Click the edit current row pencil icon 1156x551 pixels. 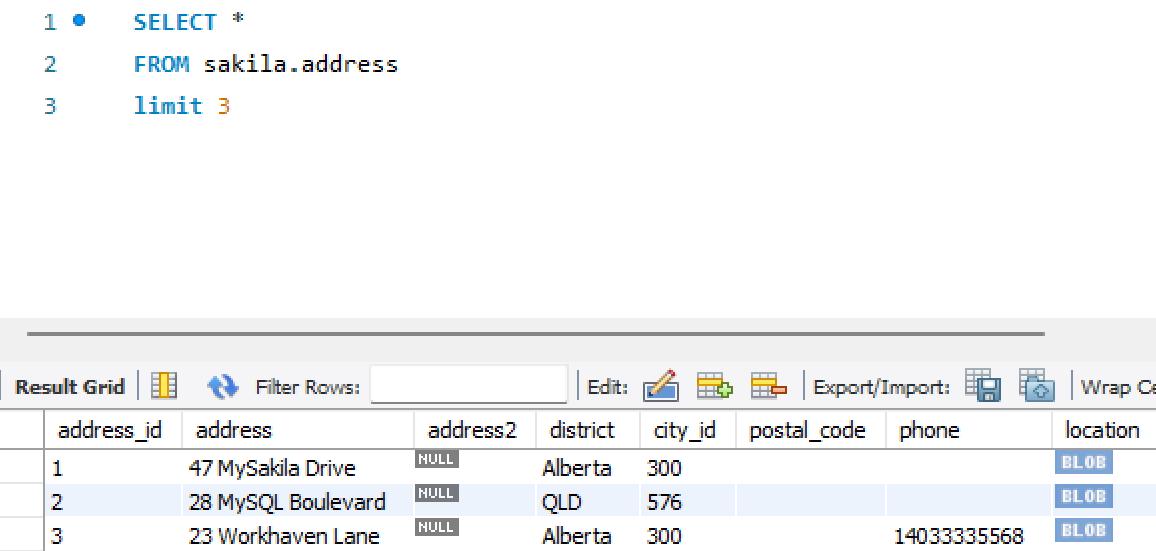click(661, 386)
